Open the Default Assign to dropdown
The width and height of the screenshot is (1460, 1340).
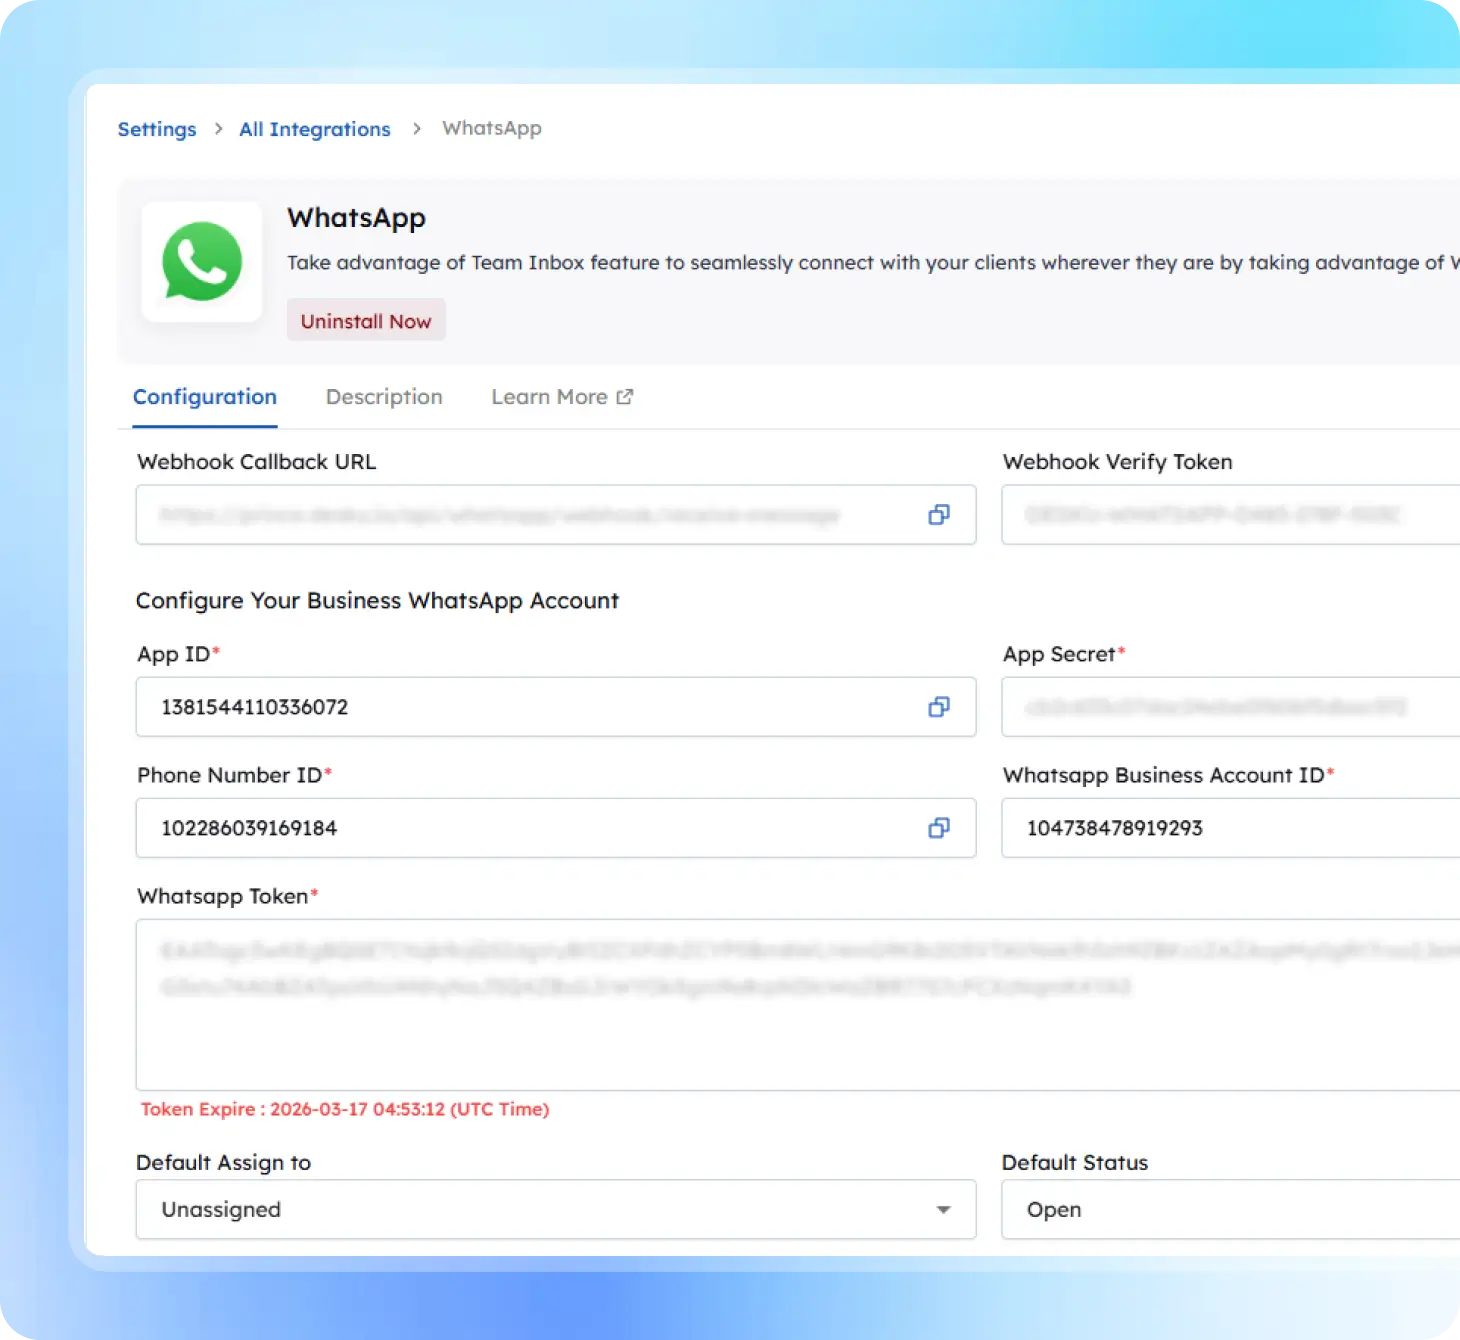tap(556, 1209)
